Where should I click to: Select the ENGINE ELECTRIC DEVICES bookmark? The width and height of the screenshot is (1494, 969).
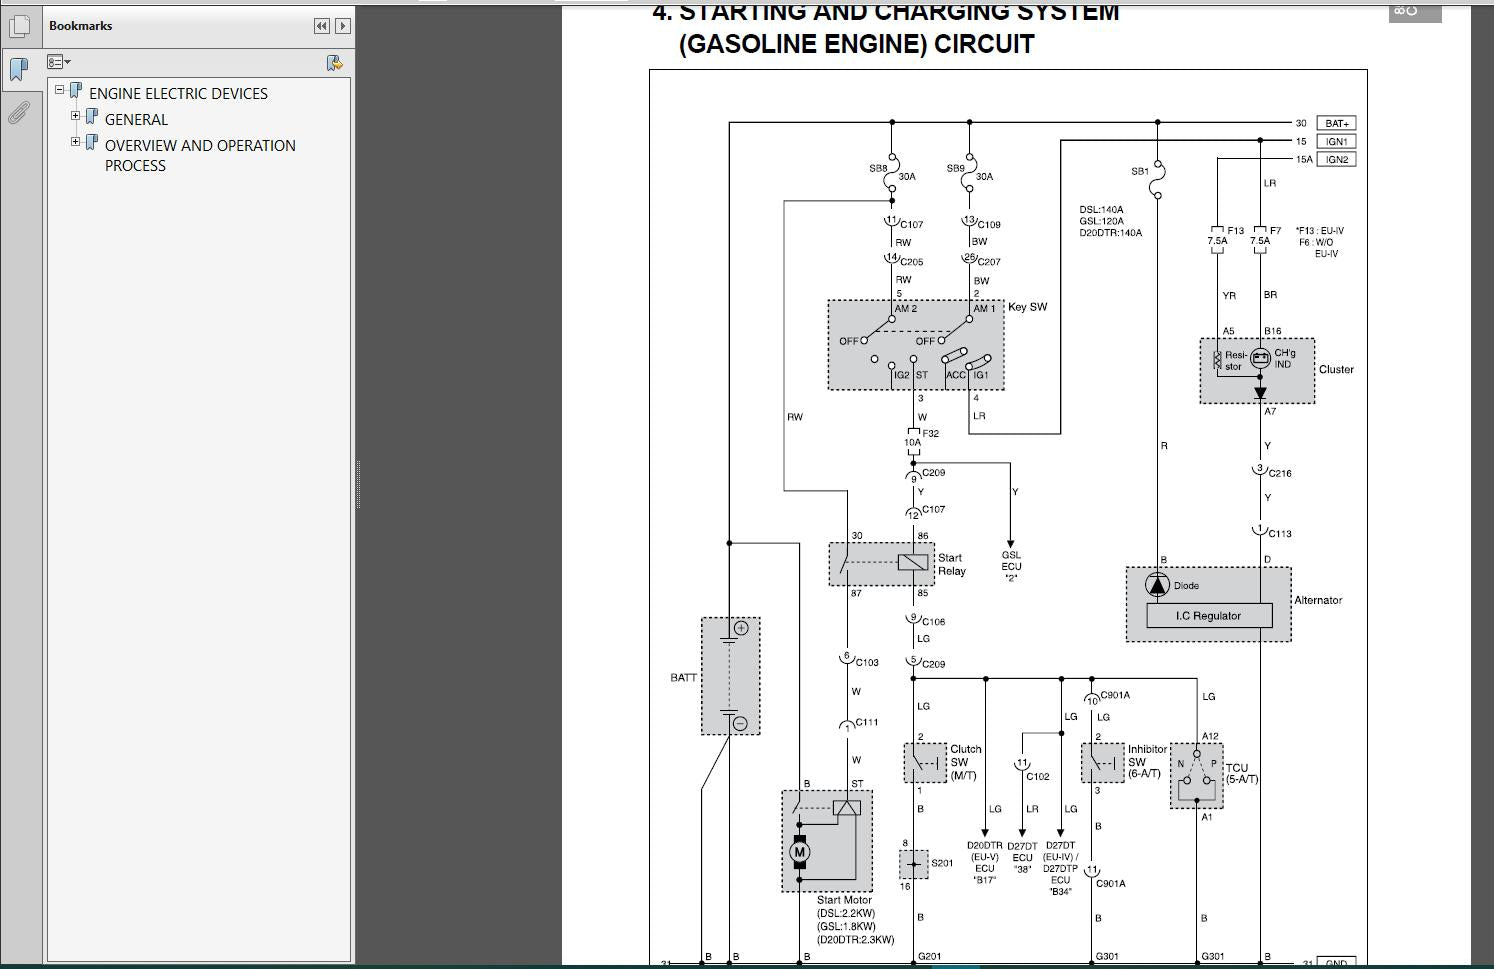click(x=178, y=93)
